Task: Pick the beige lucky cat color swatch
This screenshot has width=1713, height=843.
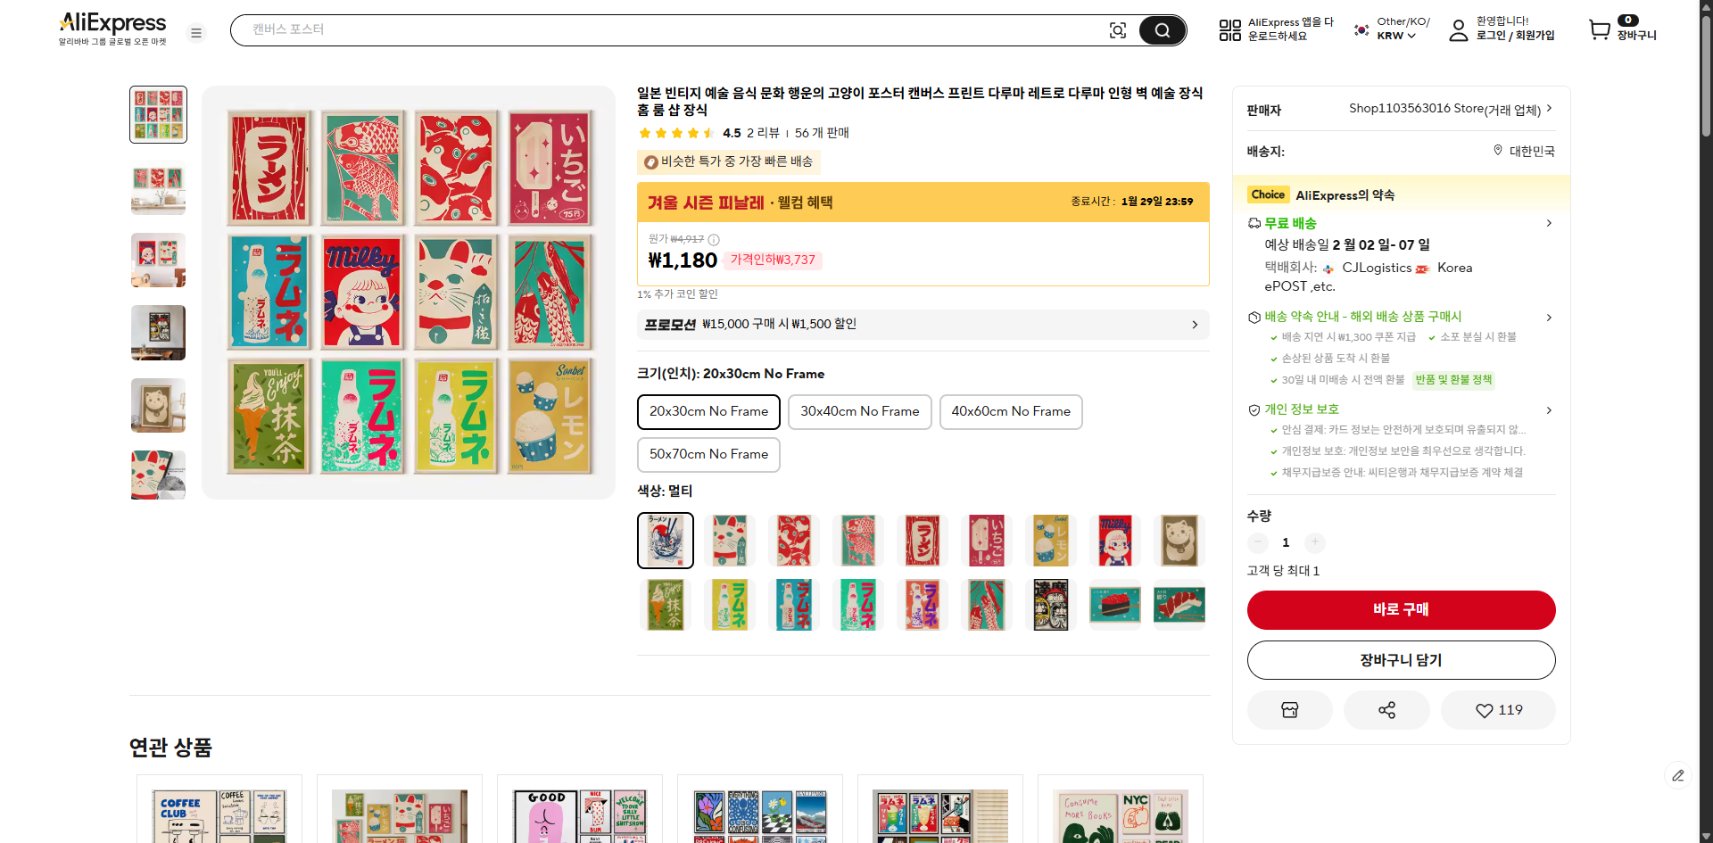Action: pyautogui.click(x=1180, y=540)
